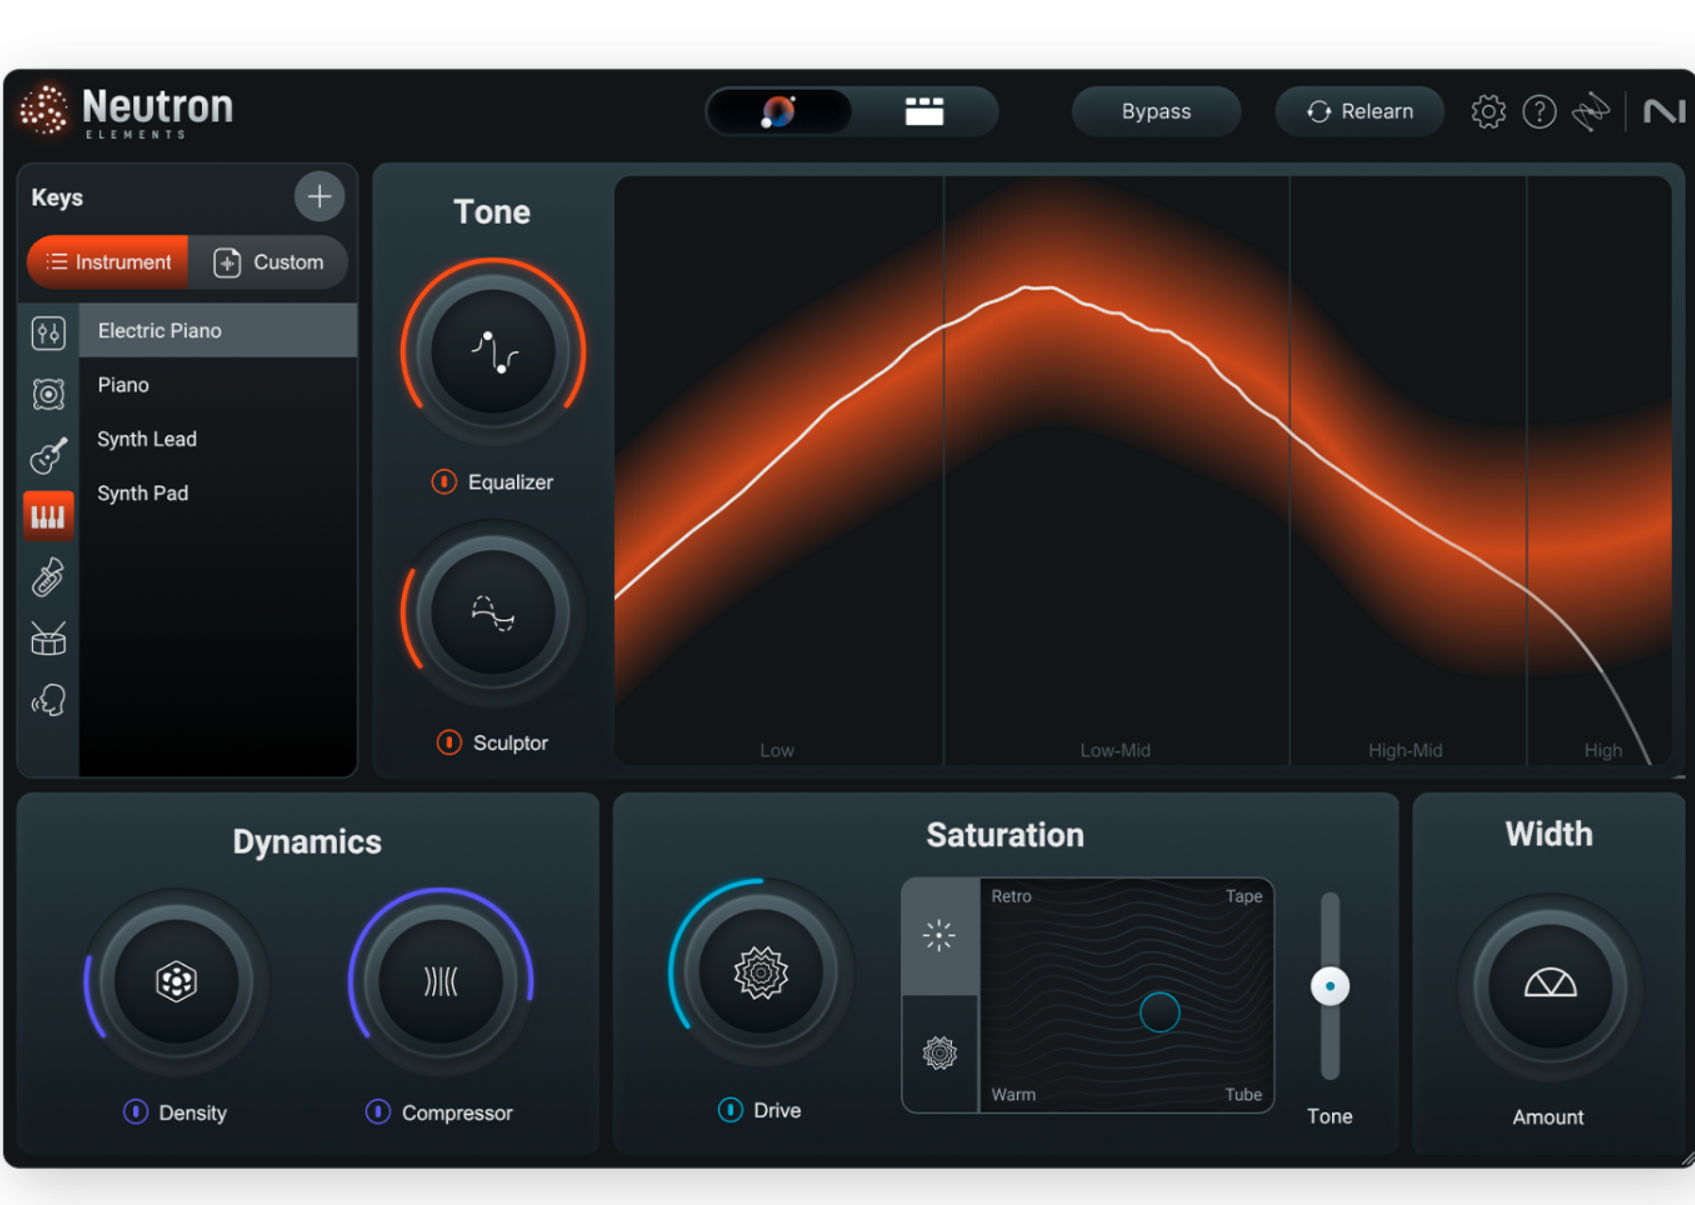Click the Width Amount knob
Image resolution: width=1695 pixels, height=1205 pixels.
(x=1550, y=986)
